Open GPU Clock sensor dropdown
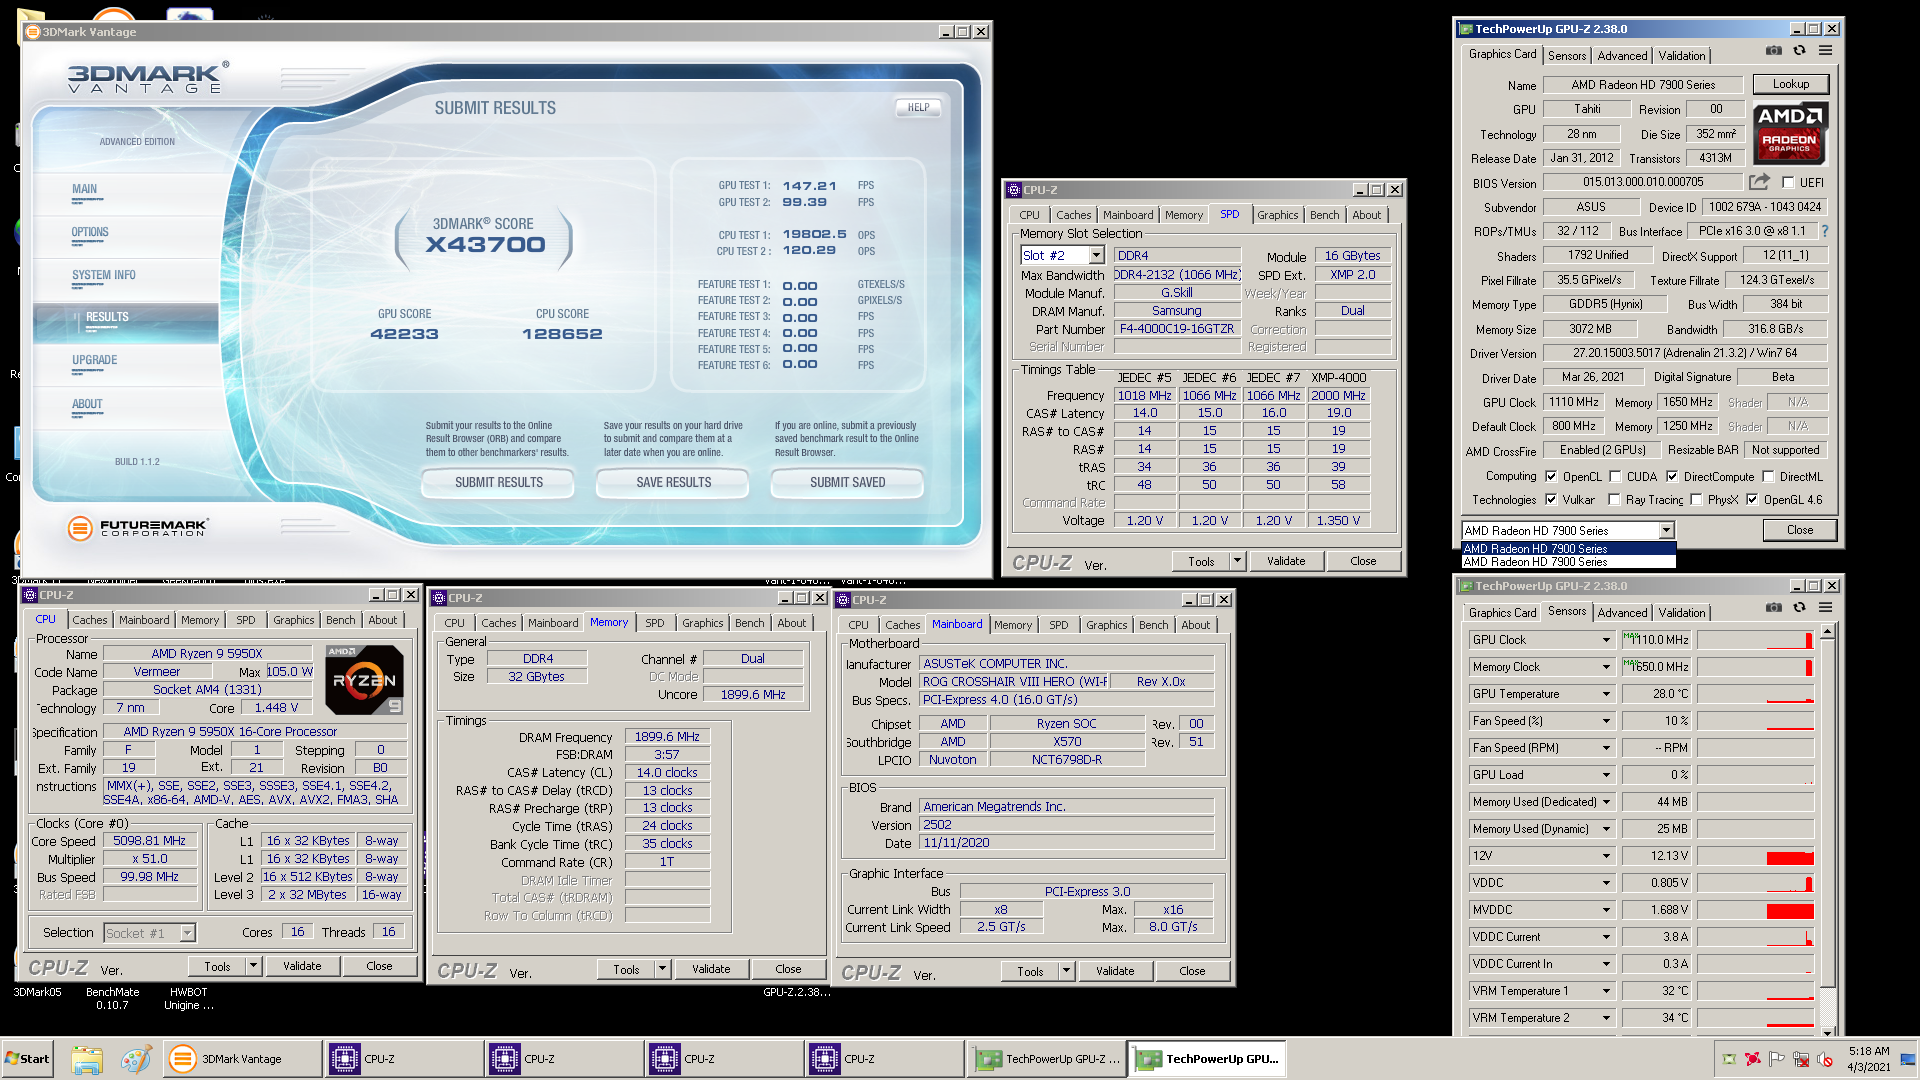The width and height of the screenshot is (1920, 1080). tap(1607, 640)
